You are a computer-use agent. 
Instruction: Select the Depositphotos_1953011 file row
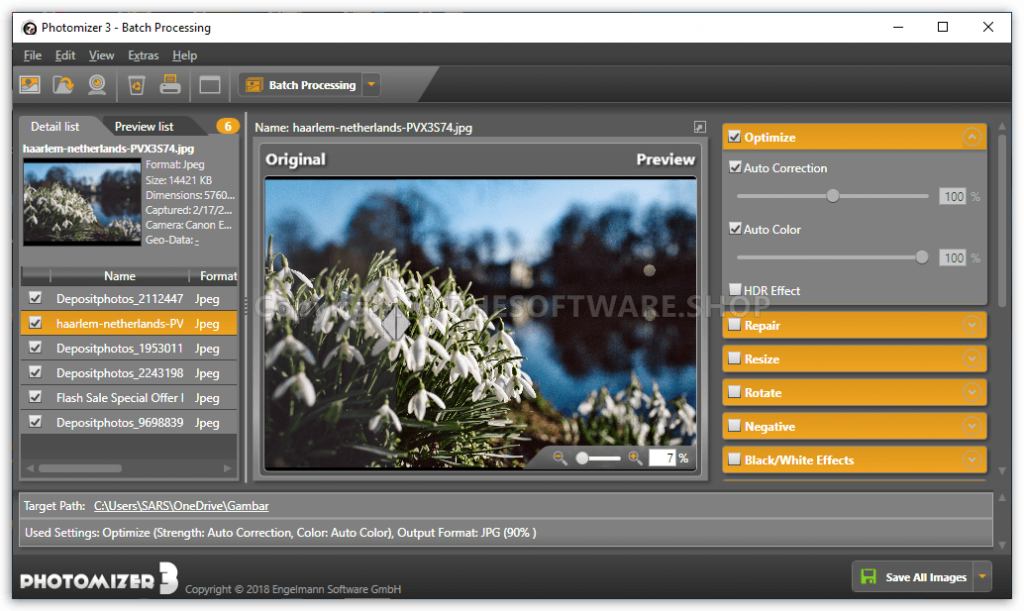pos(129,348)
